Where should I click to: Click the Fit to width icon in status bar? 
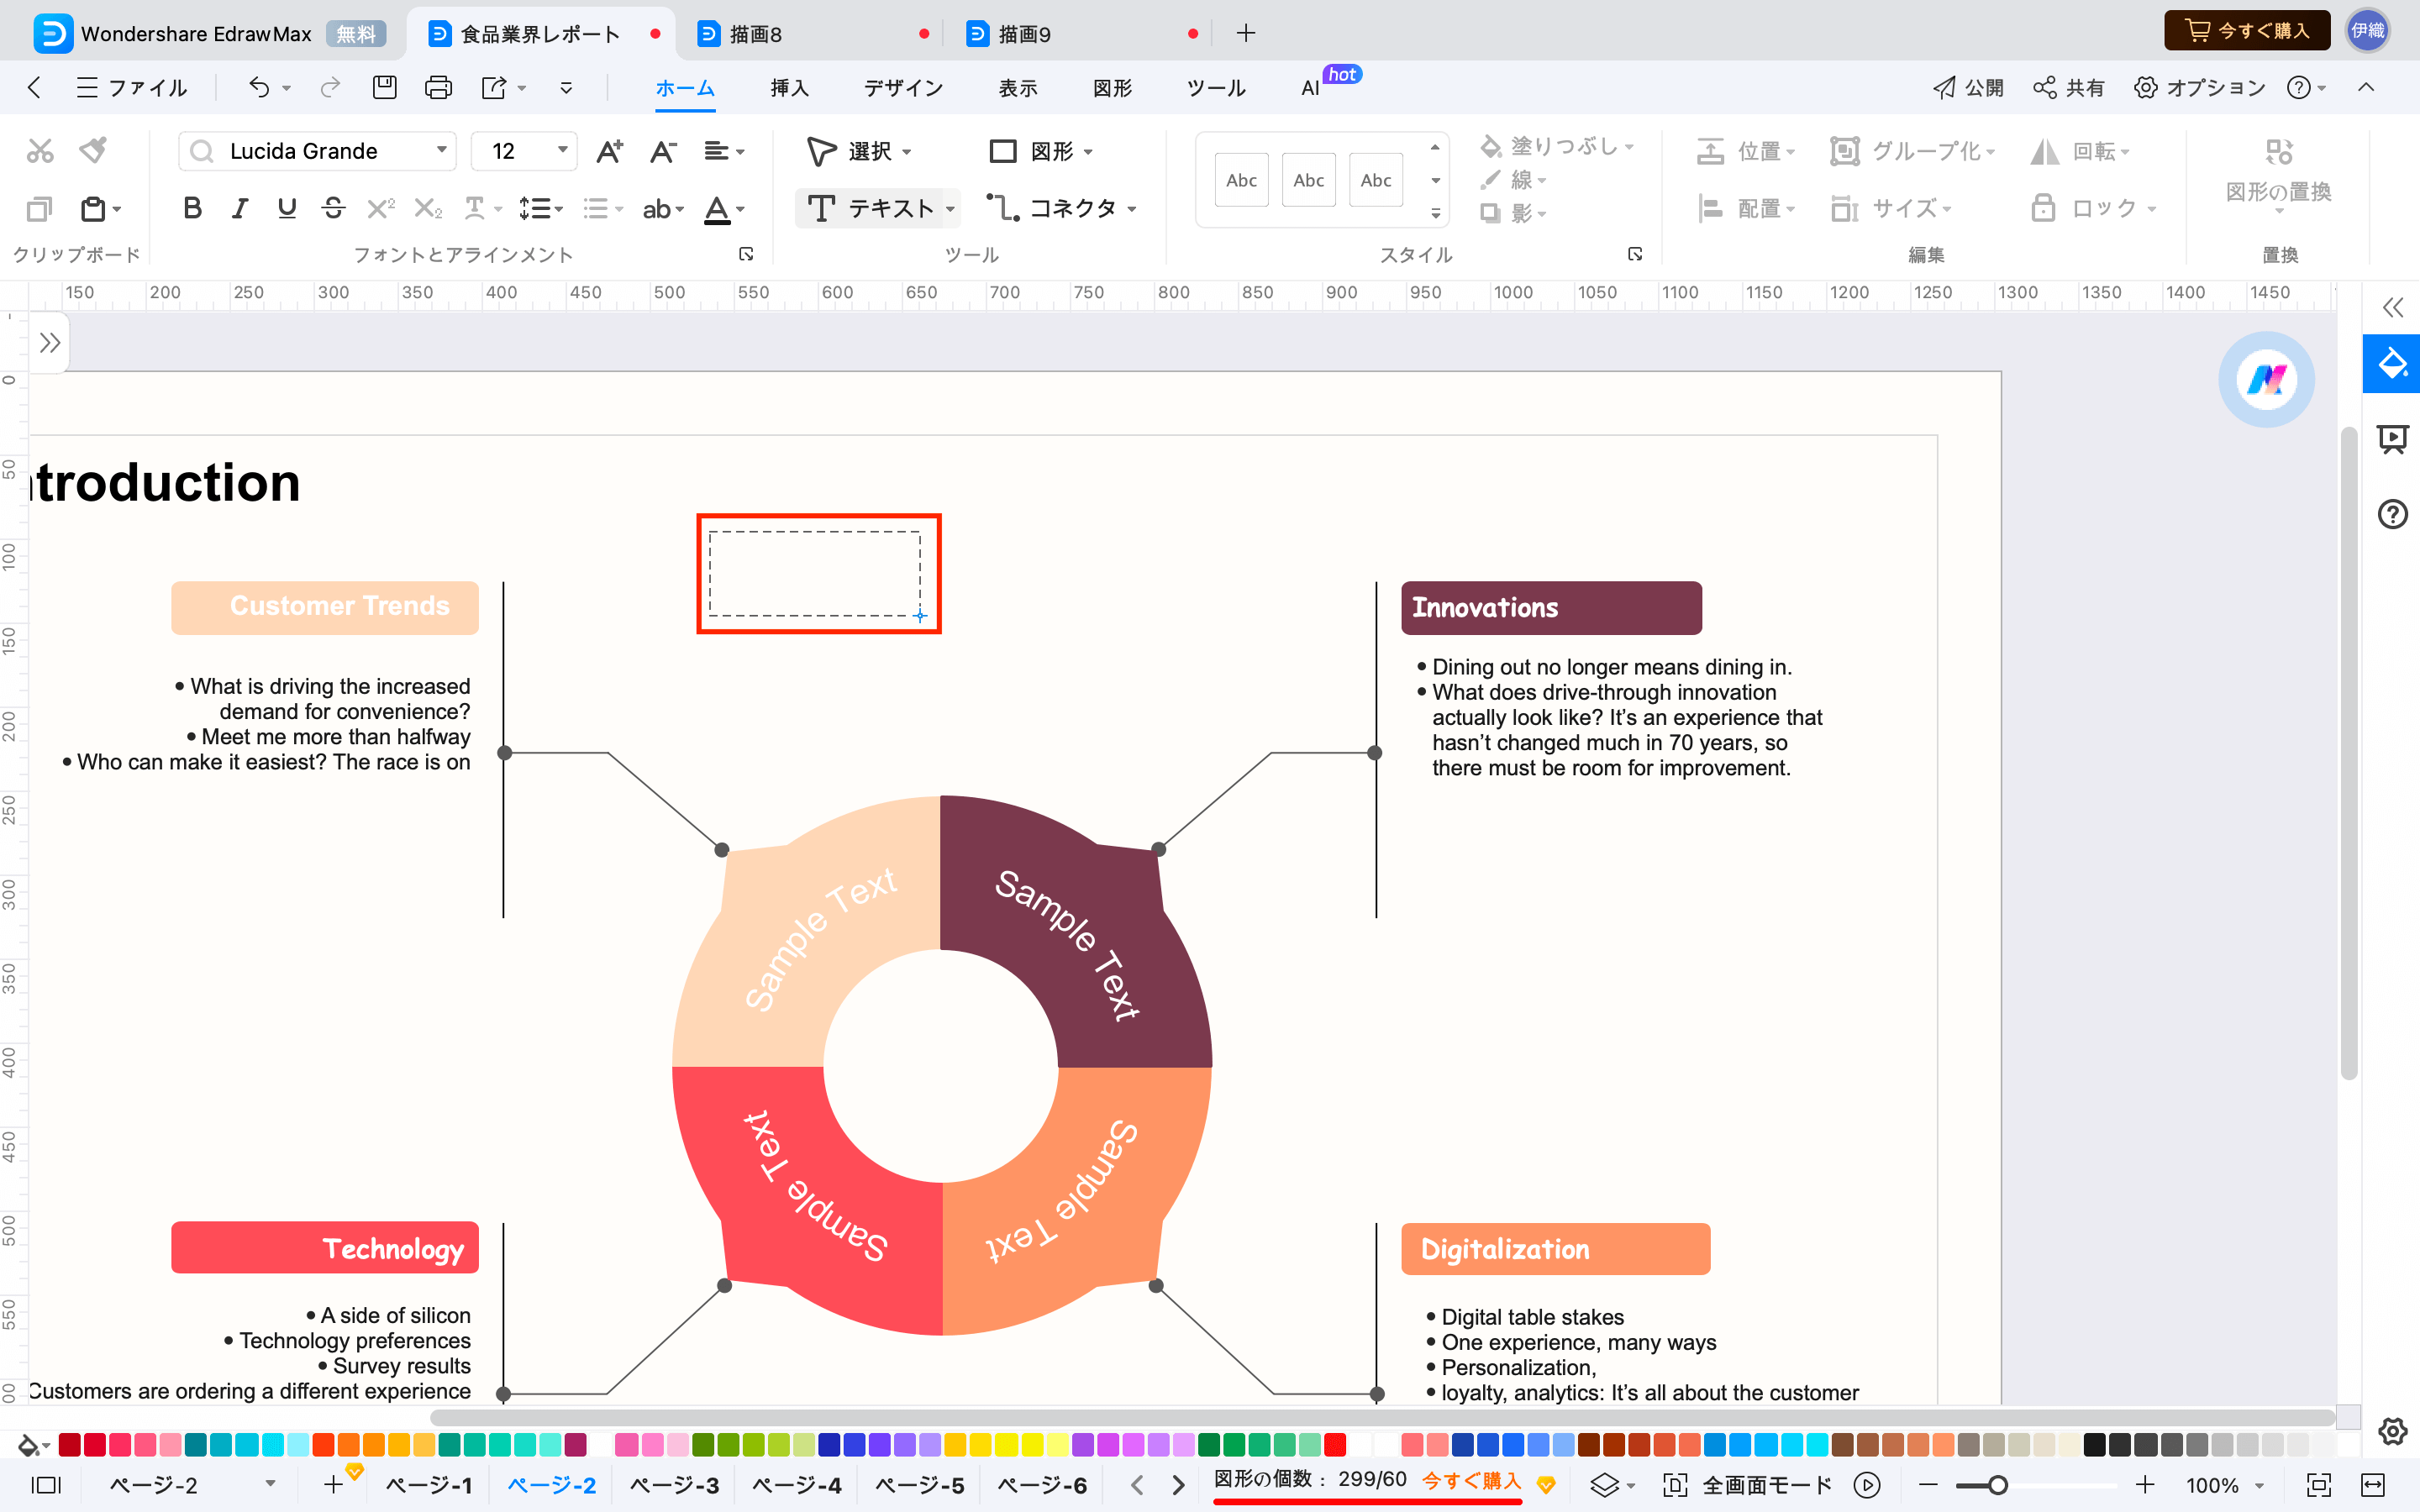pos(2373,1485)
